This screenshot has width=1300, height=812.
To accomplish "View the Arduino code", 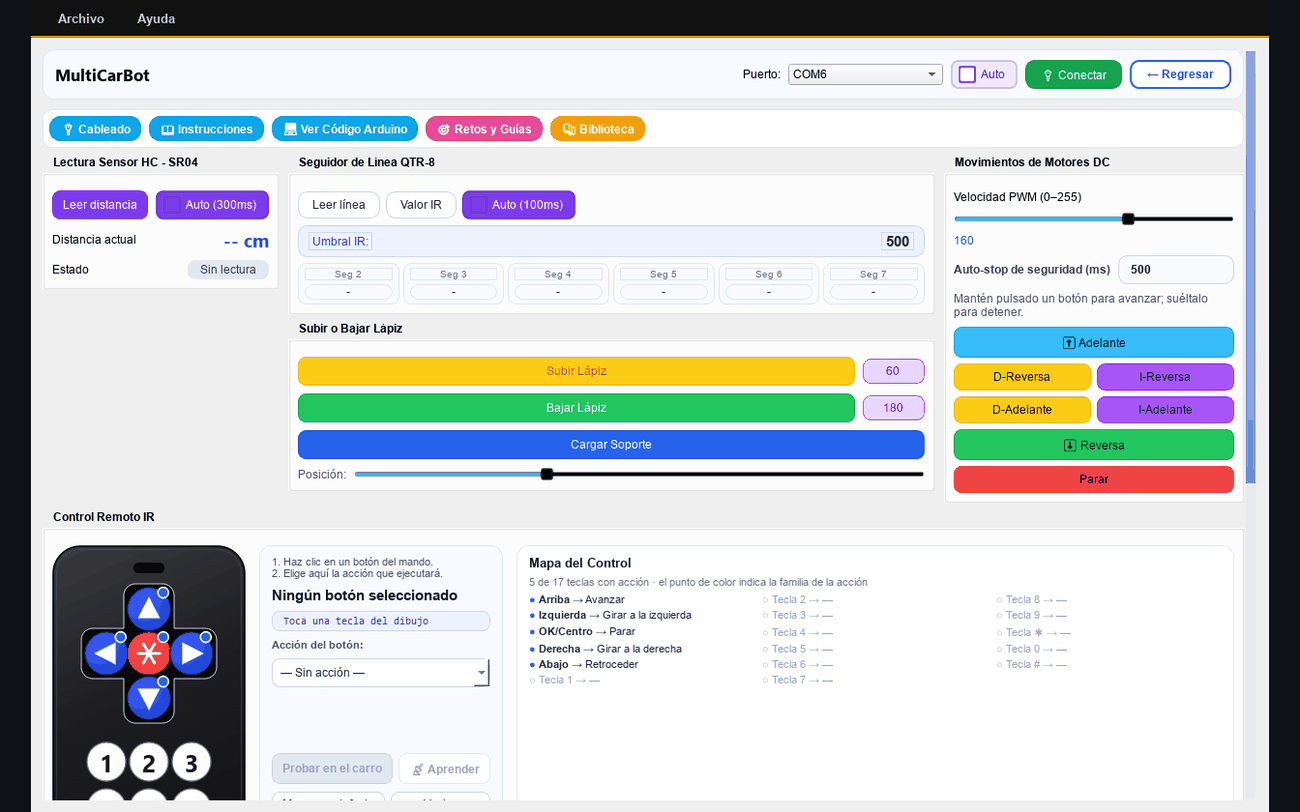I will point(345,129).
